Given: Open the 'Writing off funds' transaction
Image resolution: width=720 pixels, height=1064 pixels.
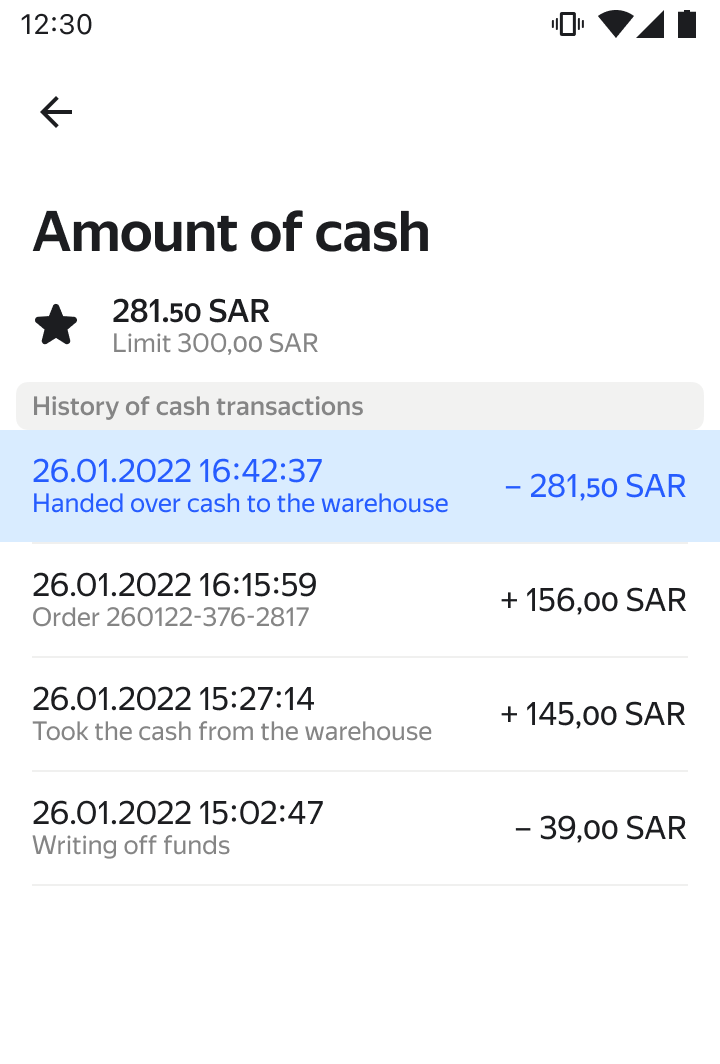Looking at the screenshot, I should tap(131, 845).
